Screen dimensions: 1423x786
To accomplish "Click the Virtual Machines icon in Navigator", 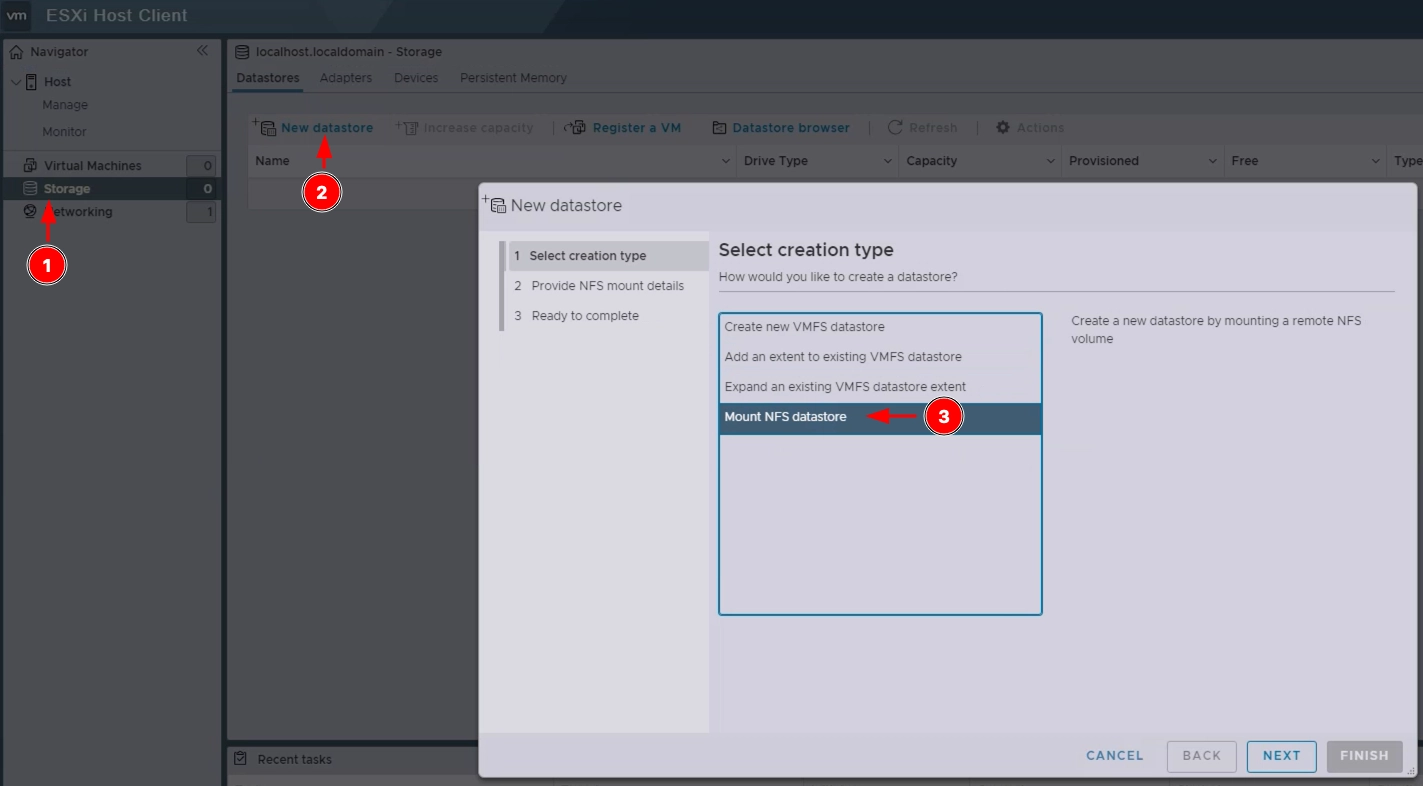I will click(x=30, y=165).
